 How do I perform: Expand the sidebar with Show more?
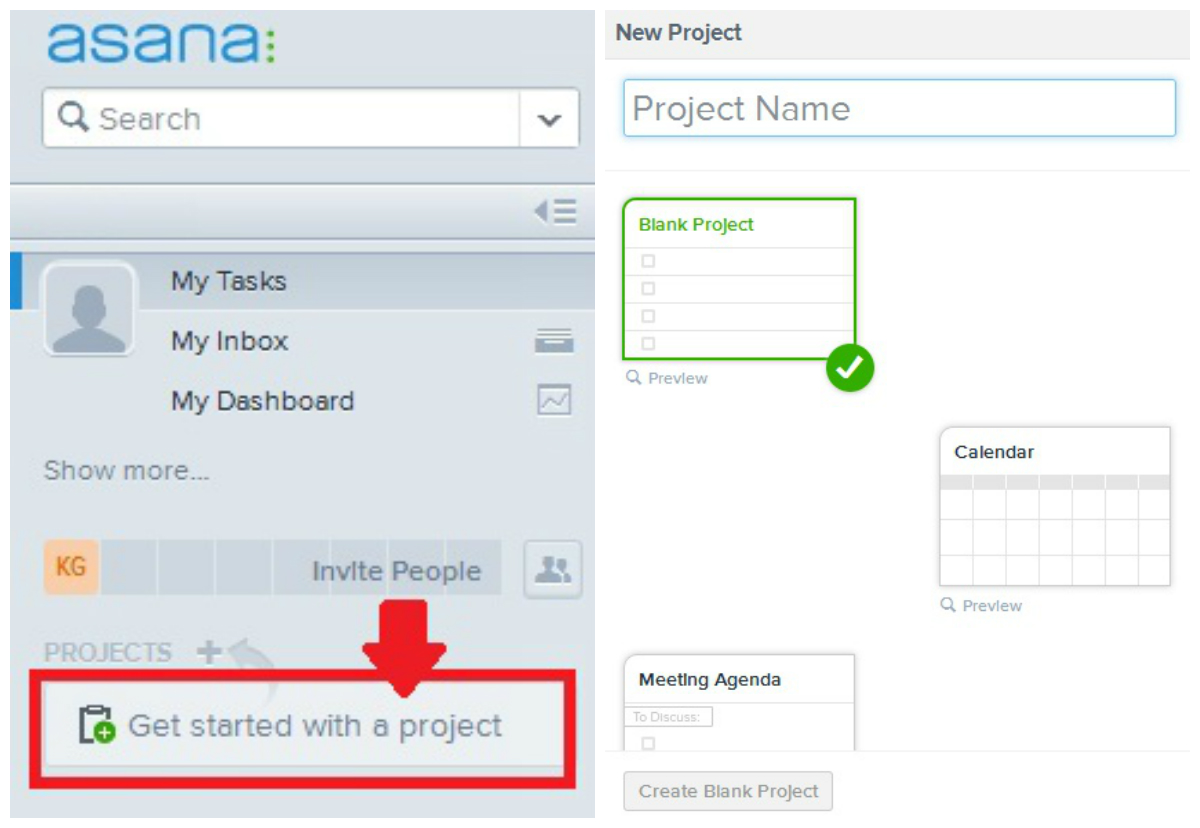pyautogui.click(x=127, y=470)
